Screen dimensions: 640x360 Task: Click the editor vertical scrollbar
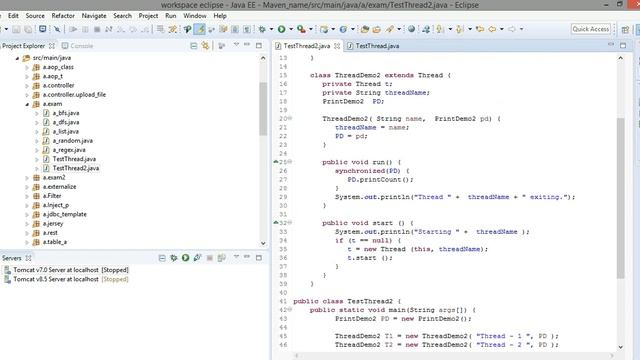[620, 198]
